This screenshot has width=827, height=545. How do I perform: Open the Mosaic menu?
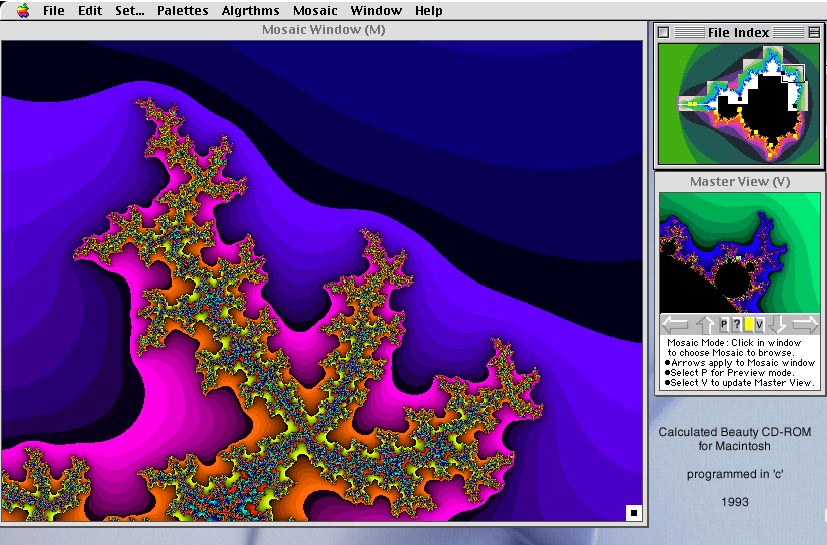click(x=315, y=11)
